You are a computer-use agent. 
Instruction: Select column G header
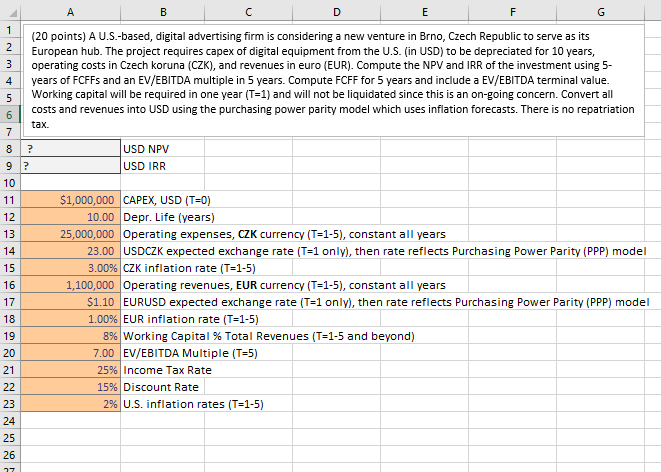[601, 12]
